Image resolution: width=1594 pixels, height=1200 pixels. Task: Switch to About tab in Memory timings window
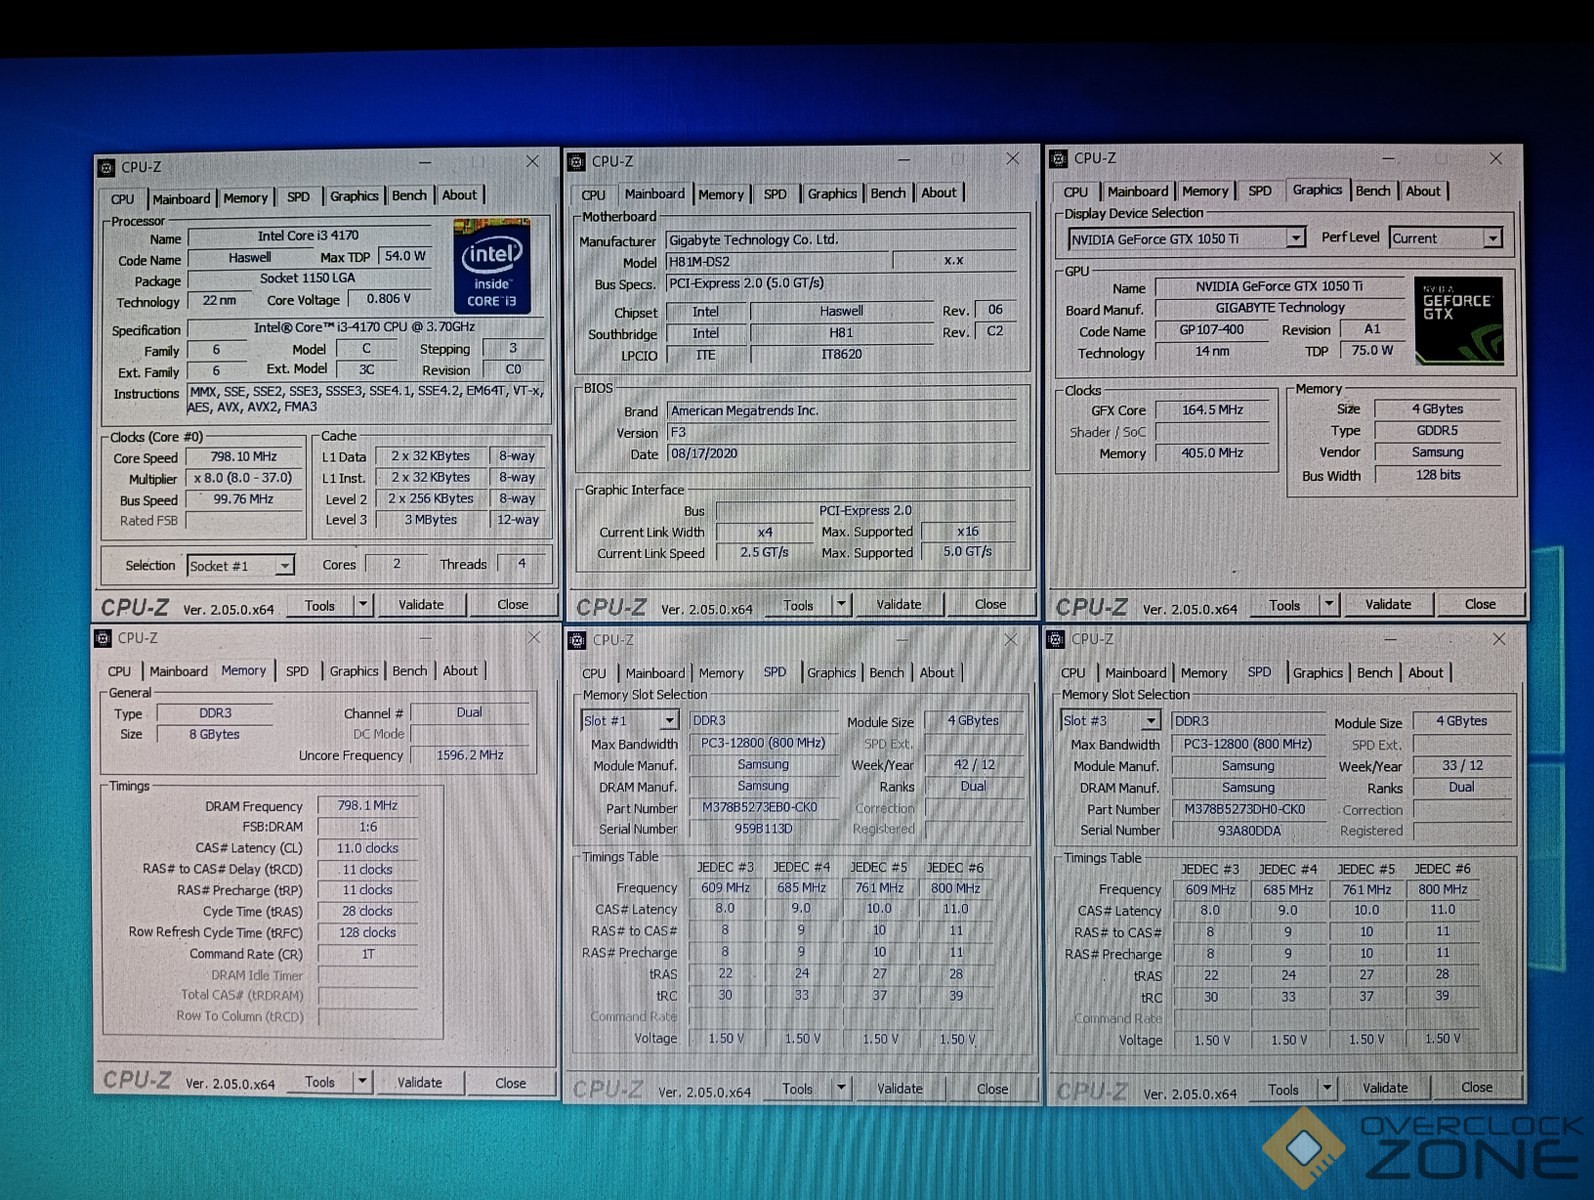point(460,671)
